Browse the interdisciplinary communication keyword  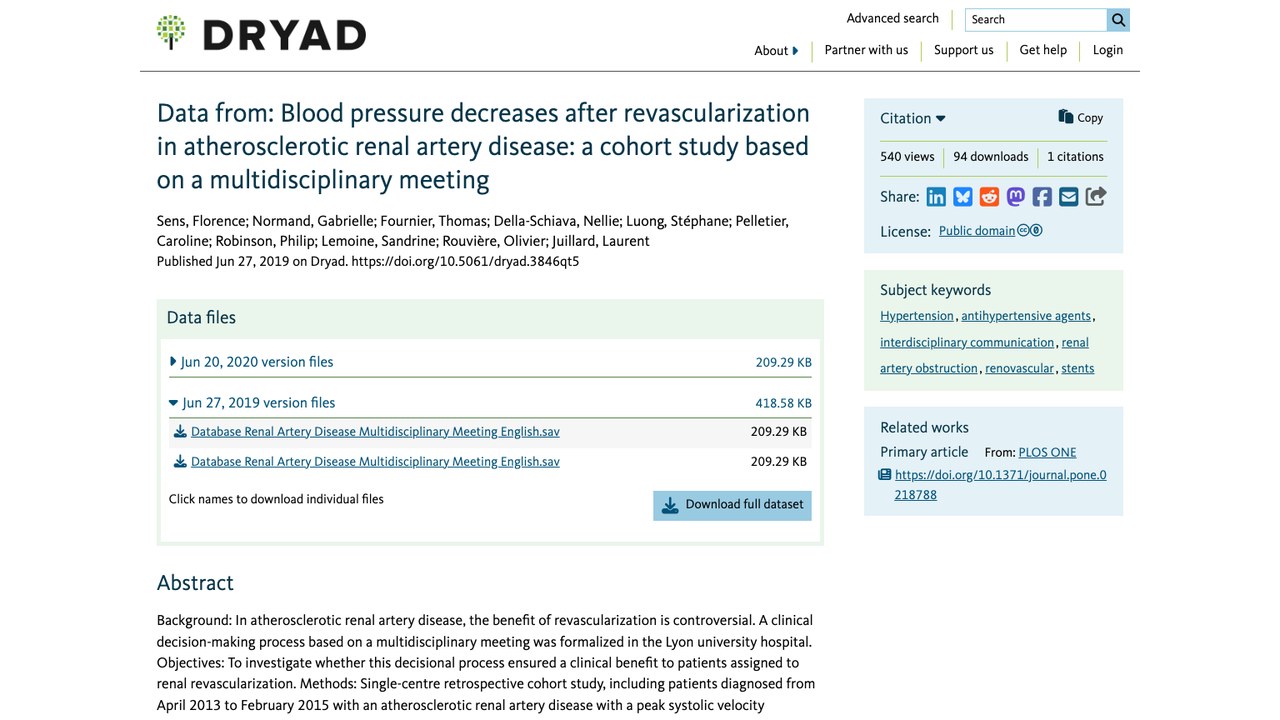(x=967, y=342)
